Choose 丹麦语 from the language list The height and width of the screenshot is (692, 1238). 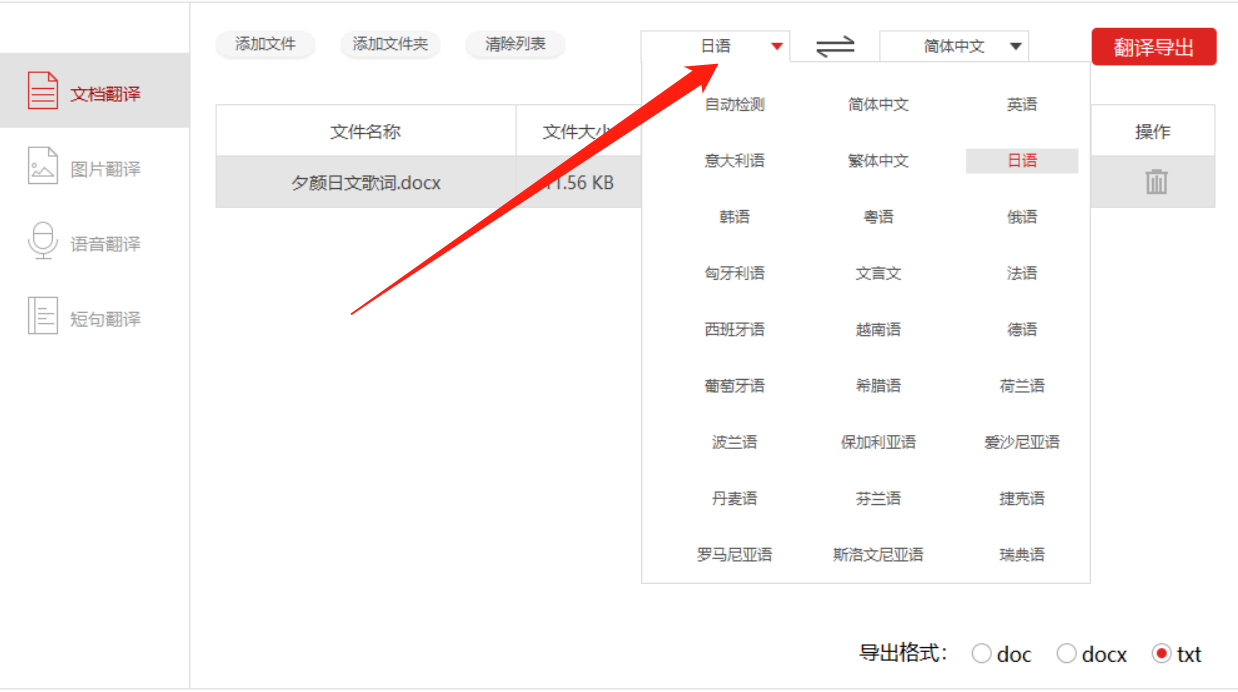tap(734, 498)
